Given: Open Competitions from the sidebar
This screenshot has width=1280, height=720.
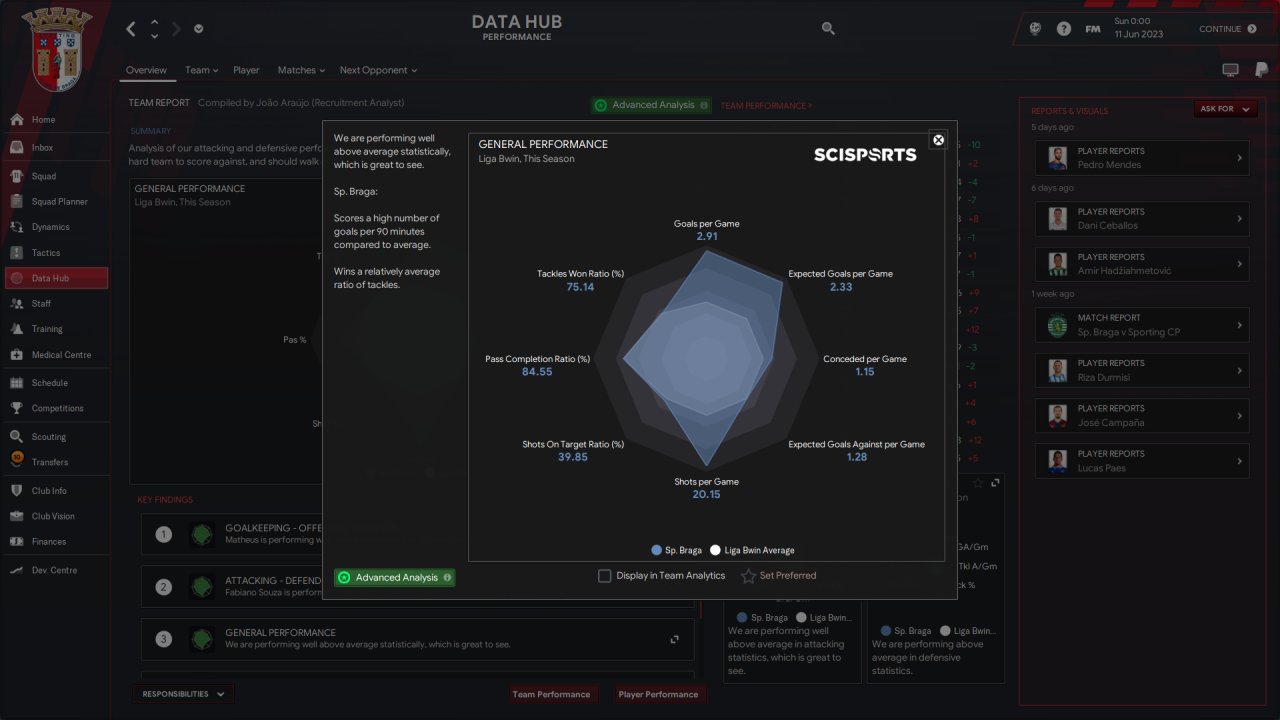Looking at the screenshot, I should coord(55,408).
